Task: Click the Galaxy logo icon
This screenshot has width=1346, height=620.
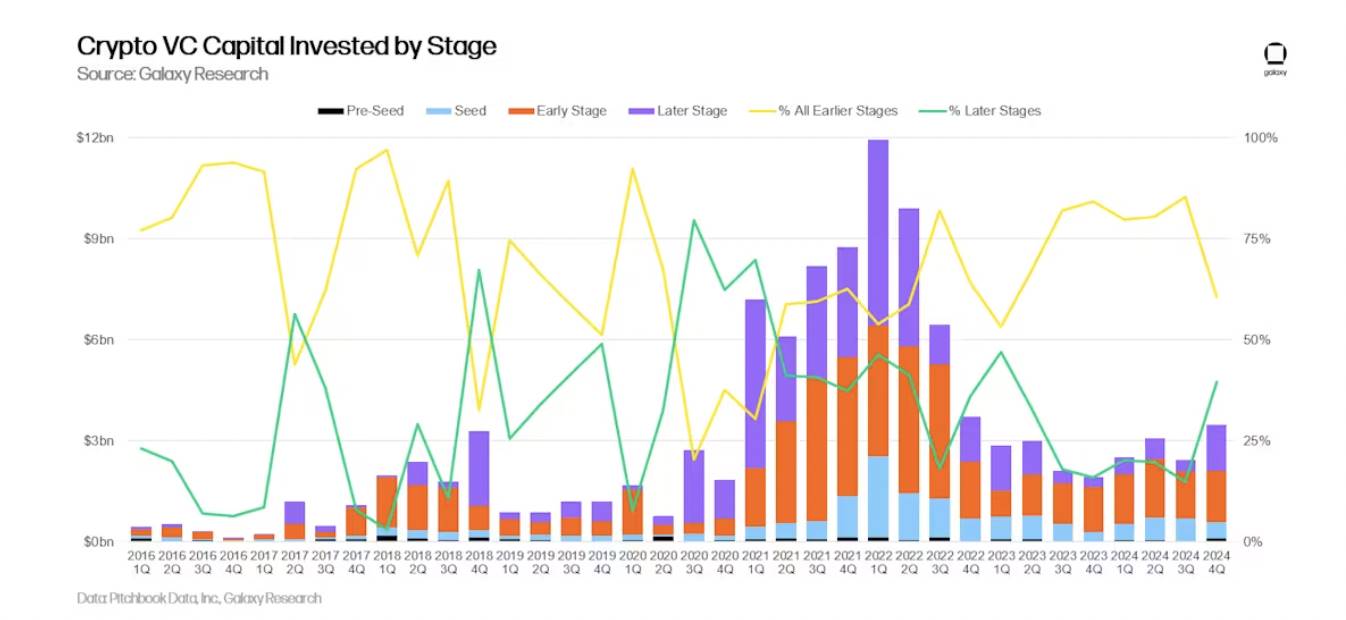Action: [1275, 59]
